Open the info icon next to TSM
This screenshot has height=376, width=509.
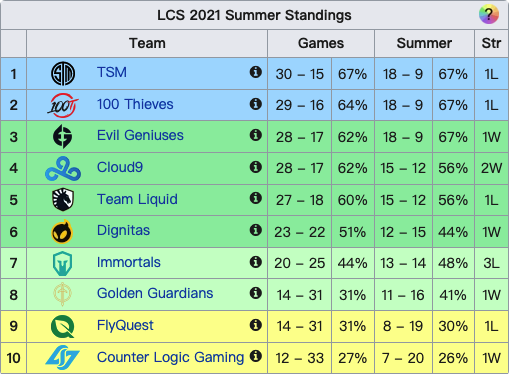[256, 72]
